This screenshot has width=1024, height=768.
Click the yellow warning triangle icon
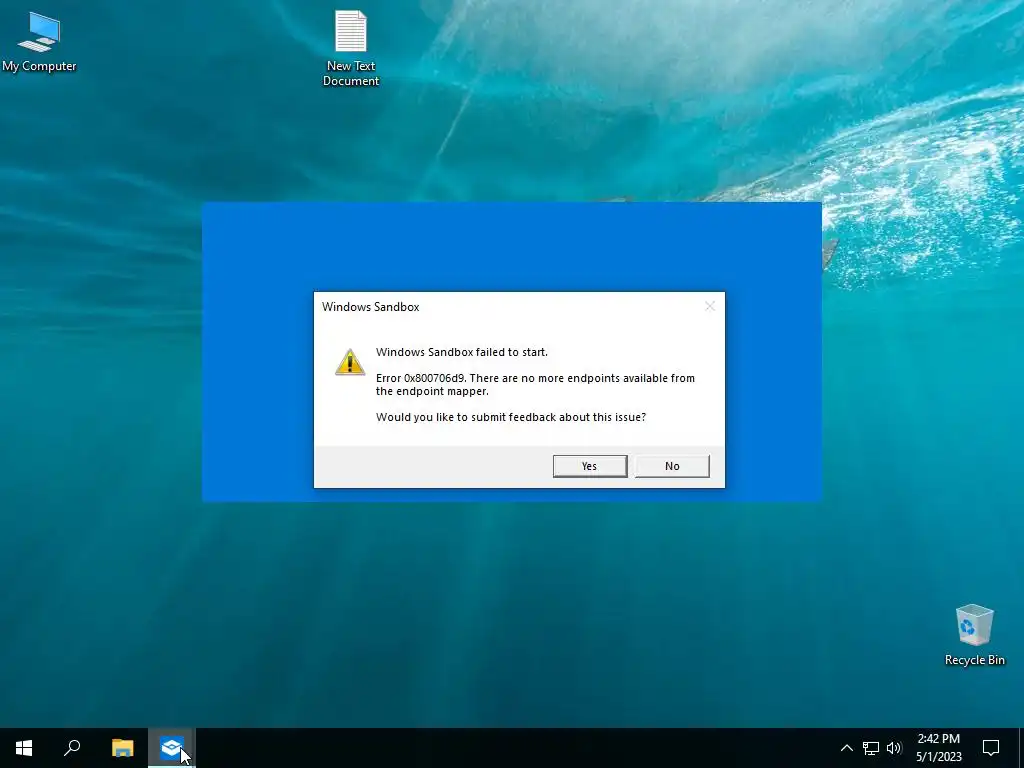(350, 362)
